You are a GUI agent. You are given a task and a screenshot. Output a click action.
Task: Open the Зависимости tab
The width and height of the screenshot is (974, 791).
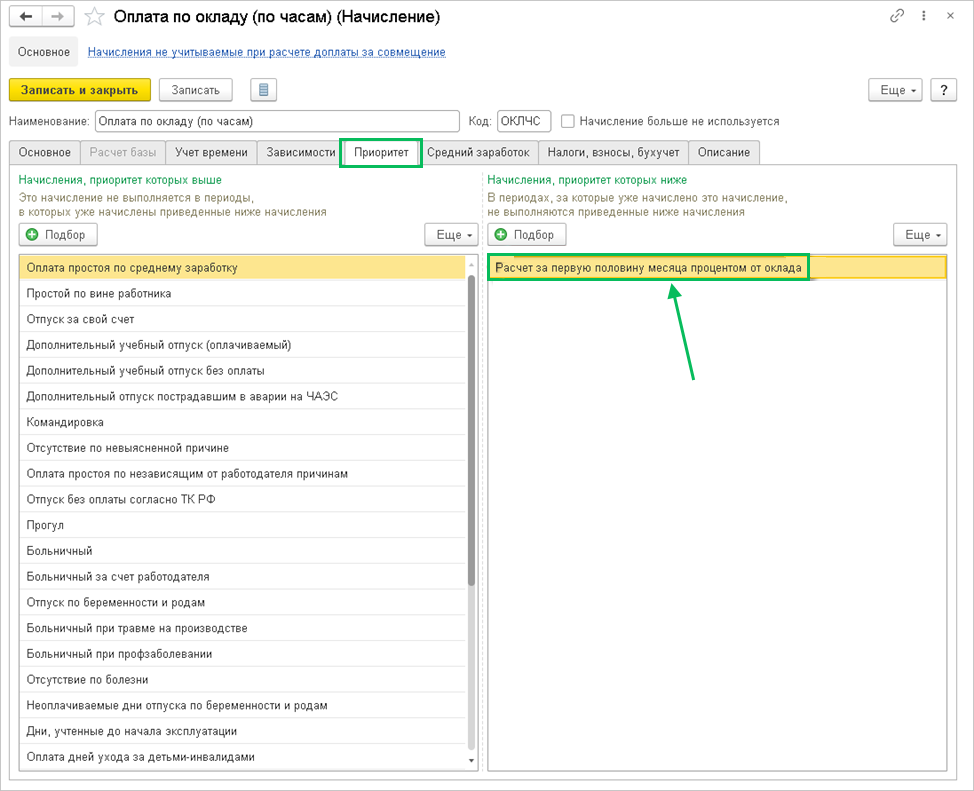click(x=301, y=152)
